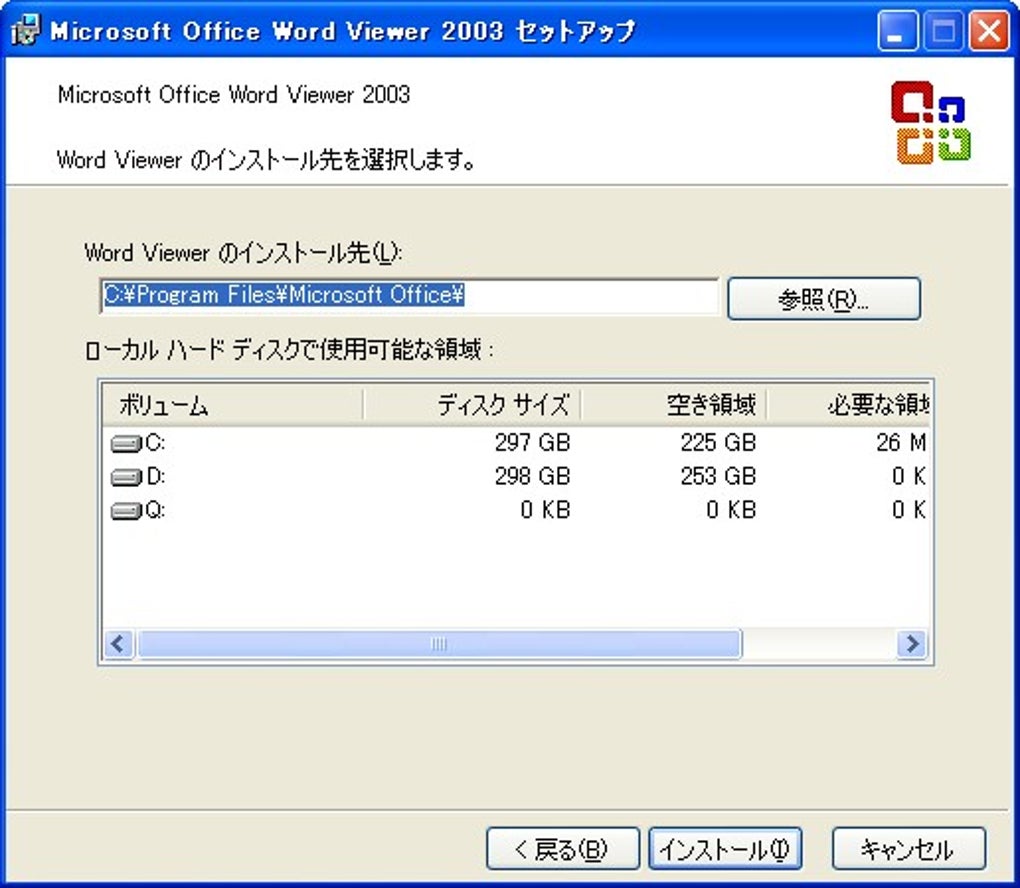
Task: Click the horizontal scrollbar right arrow
Action: [x=912, y=644]
